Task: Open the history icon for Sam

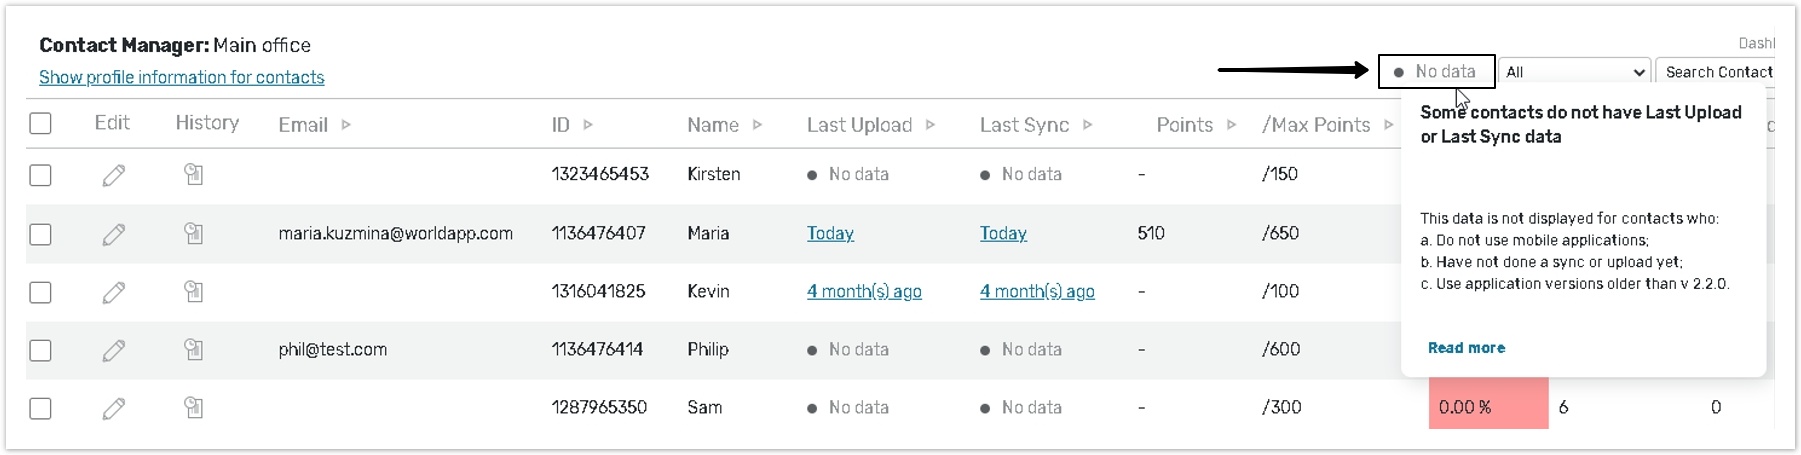Action: (194, 407)
